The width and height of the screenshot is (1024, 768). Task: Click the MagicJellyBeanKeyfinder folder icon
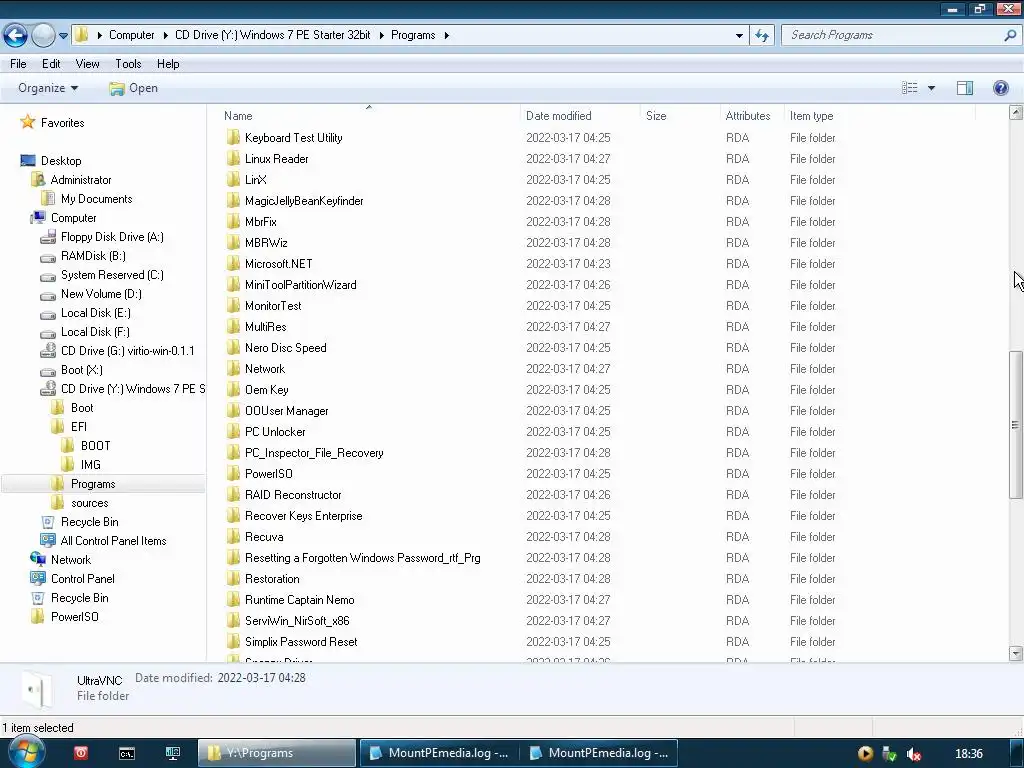tap(233, 200)
